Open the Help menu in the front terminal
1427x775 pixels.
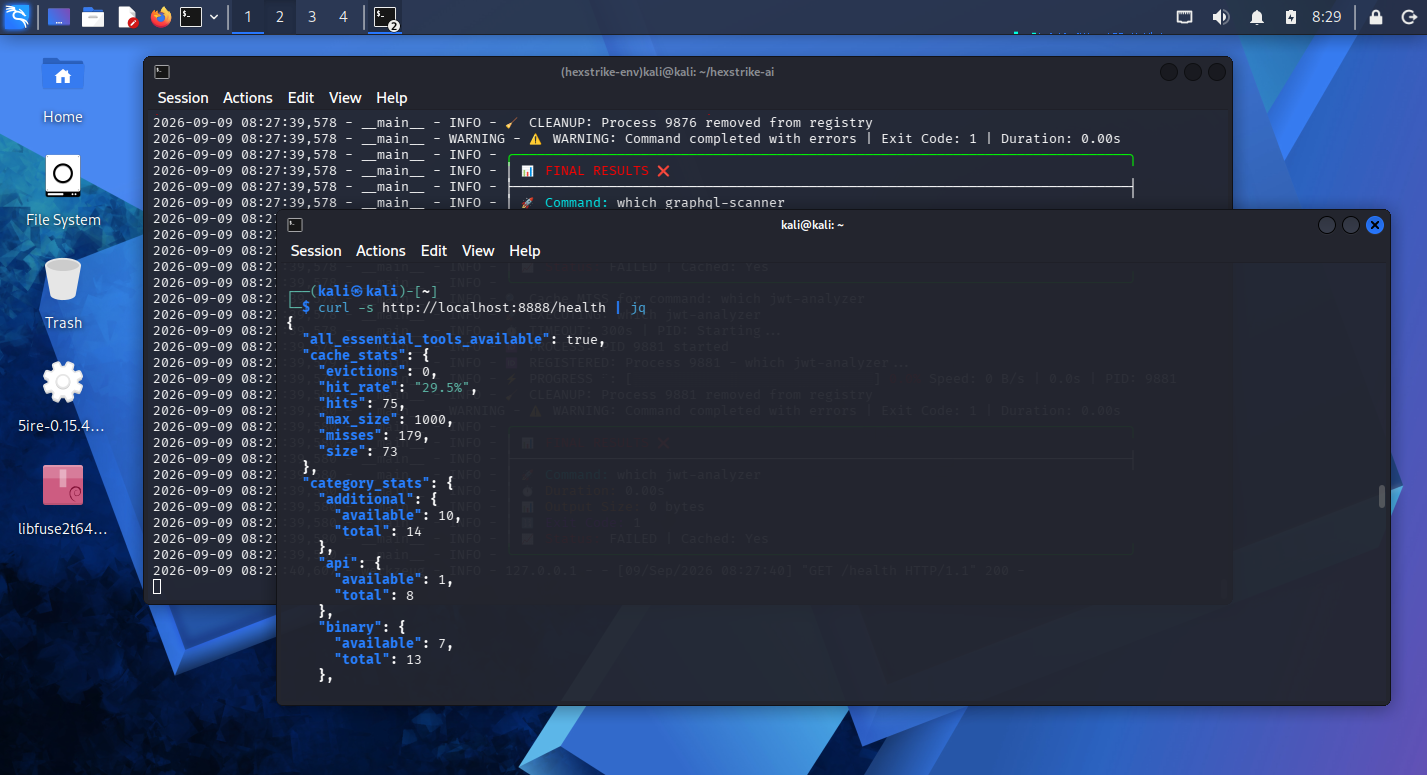point(524,251)
